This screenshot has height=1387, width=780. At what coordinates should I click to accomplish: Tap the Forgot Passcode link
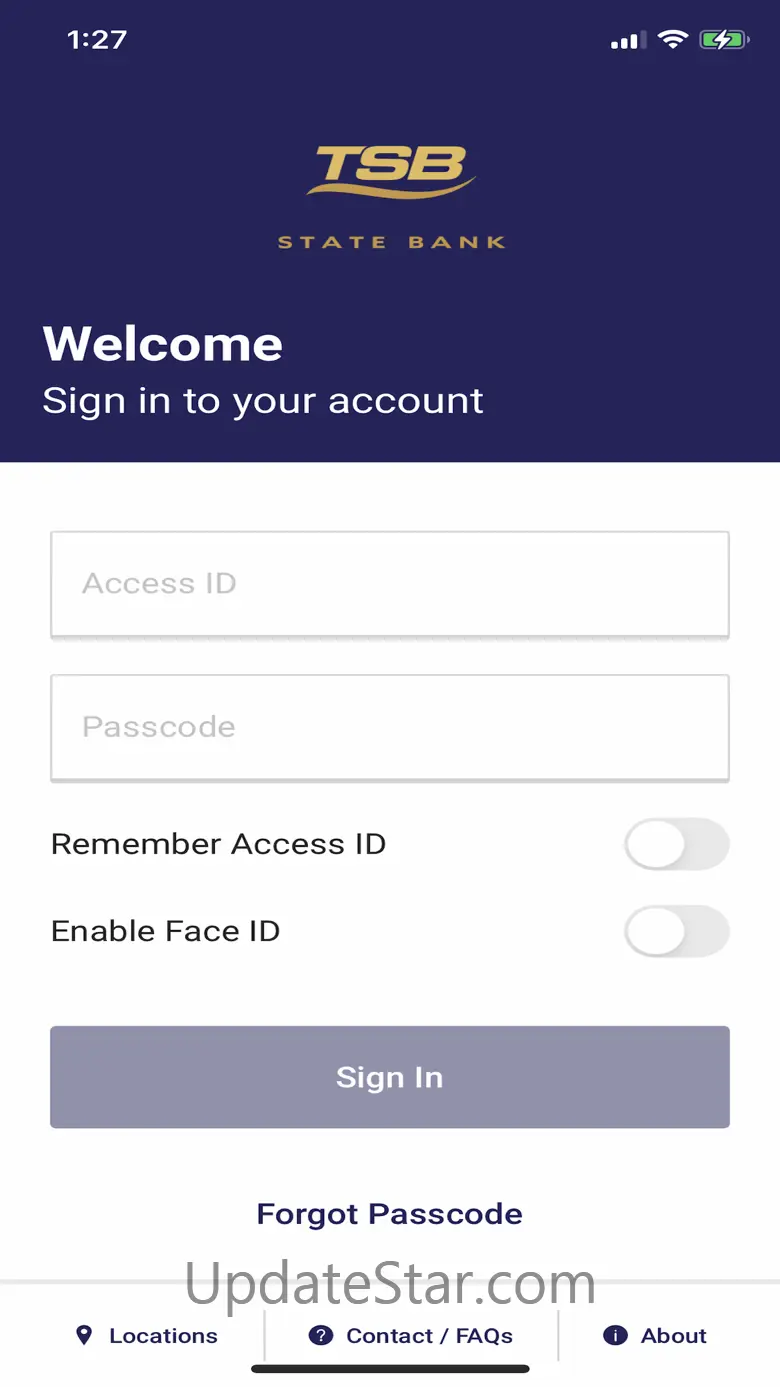pyautogui.click(x=390, y=1214)
